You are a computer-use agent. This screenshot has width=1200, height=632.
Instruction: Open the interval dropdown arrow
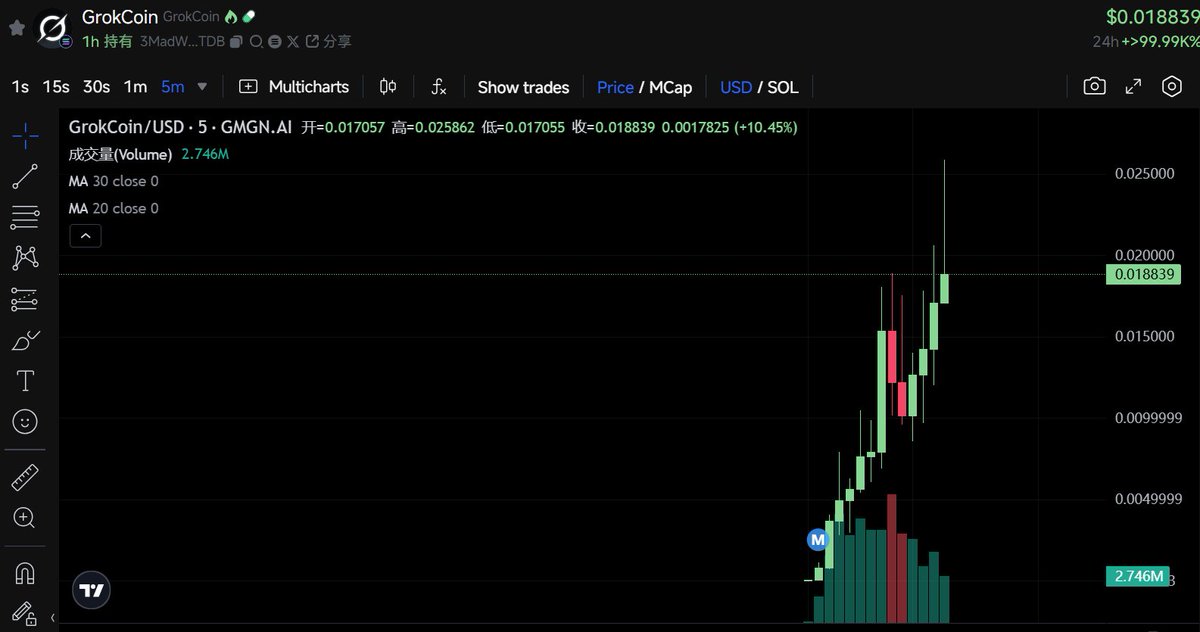tap(202, 87)
